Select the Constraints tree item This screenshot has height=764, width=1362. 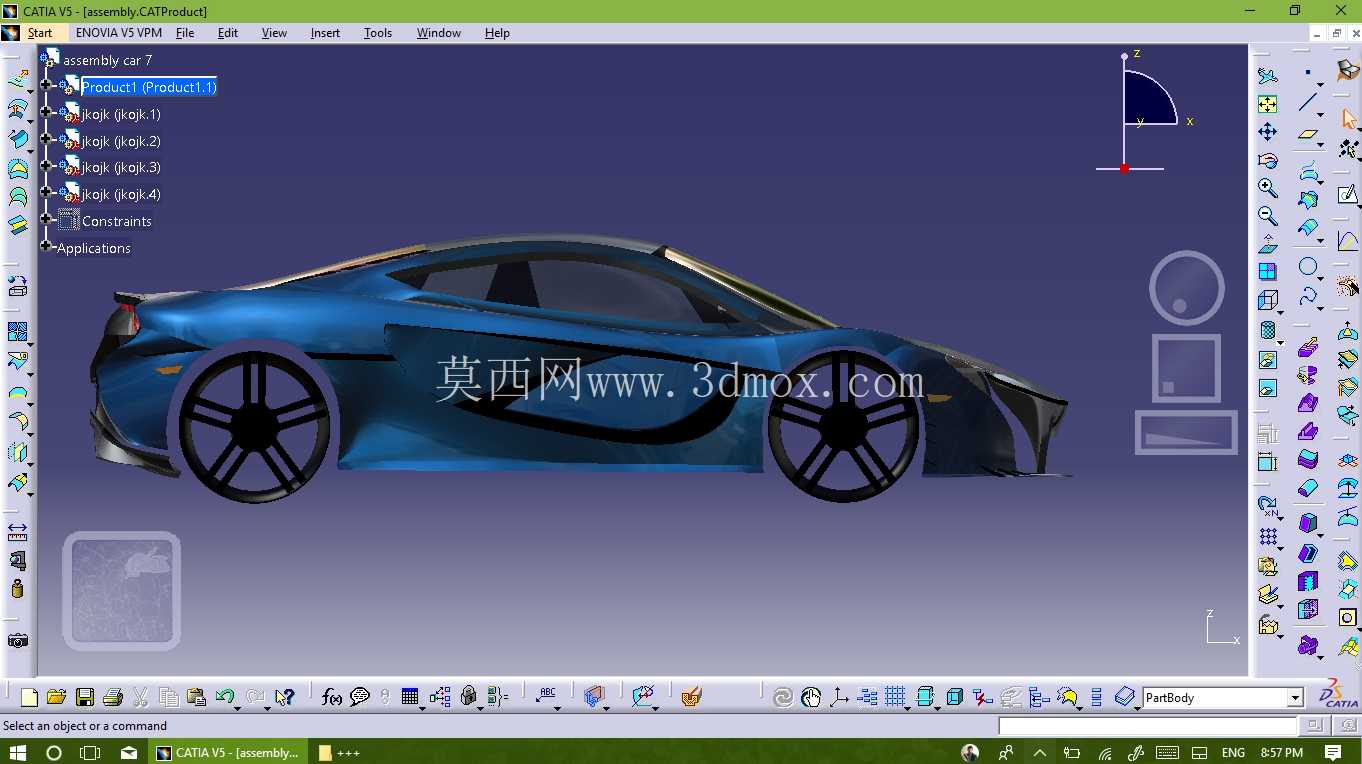point(117,221)
